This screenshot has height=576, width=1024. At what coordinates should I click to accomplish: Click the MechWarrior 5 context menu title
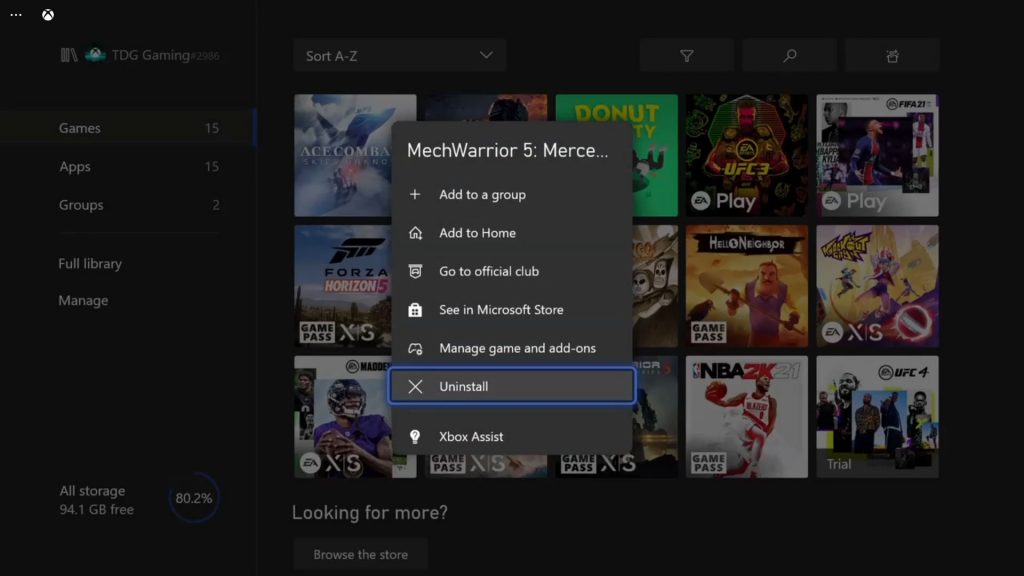pyautogui.click(x=507, y=150)
